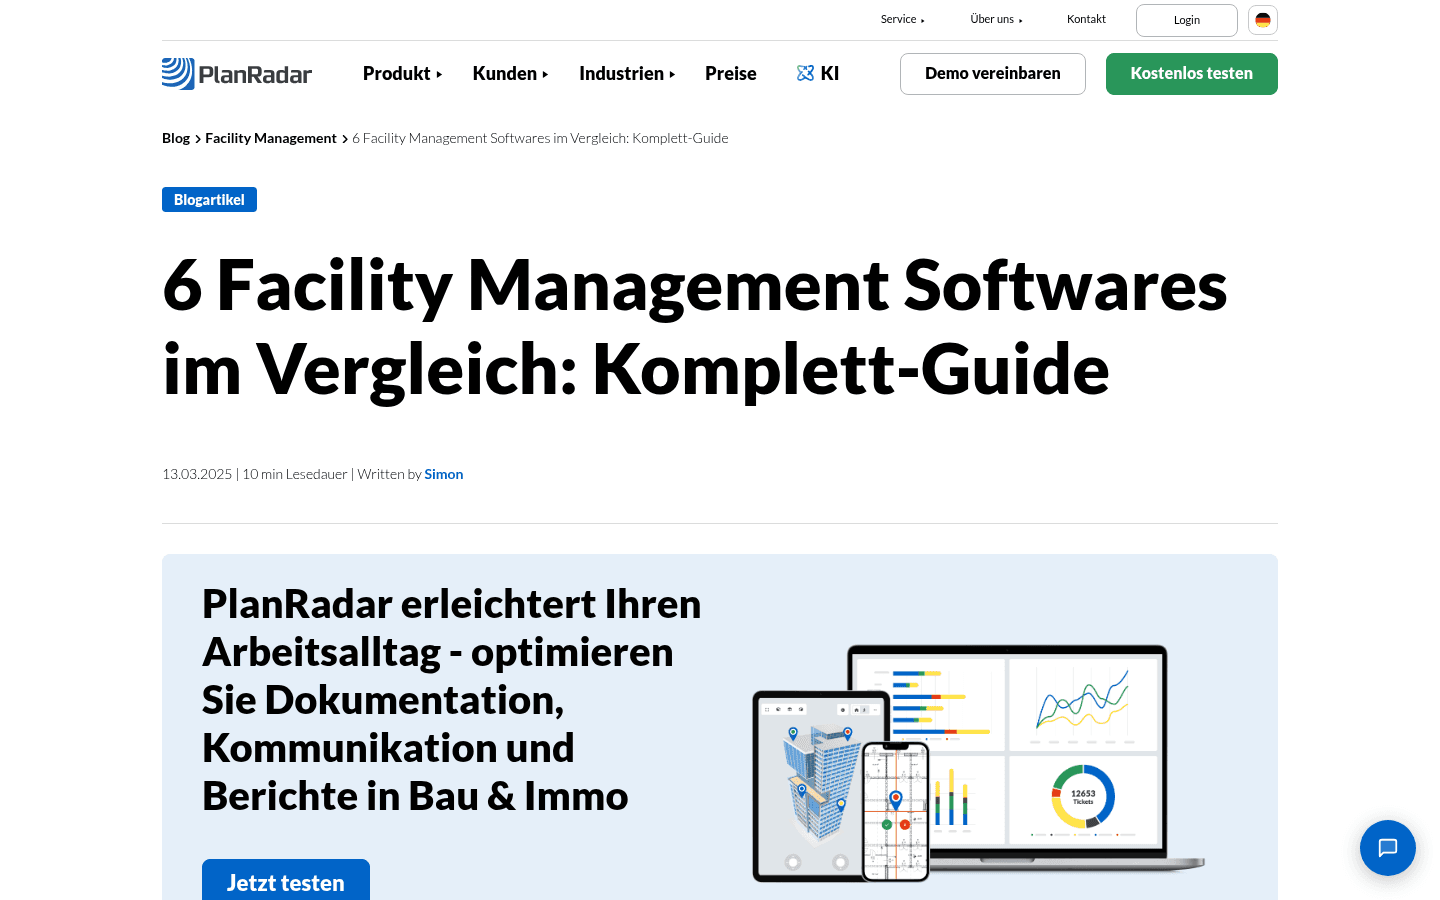1440x900 pixels.
Task: Open the language selector German flag
Action: coord(1263,20)
